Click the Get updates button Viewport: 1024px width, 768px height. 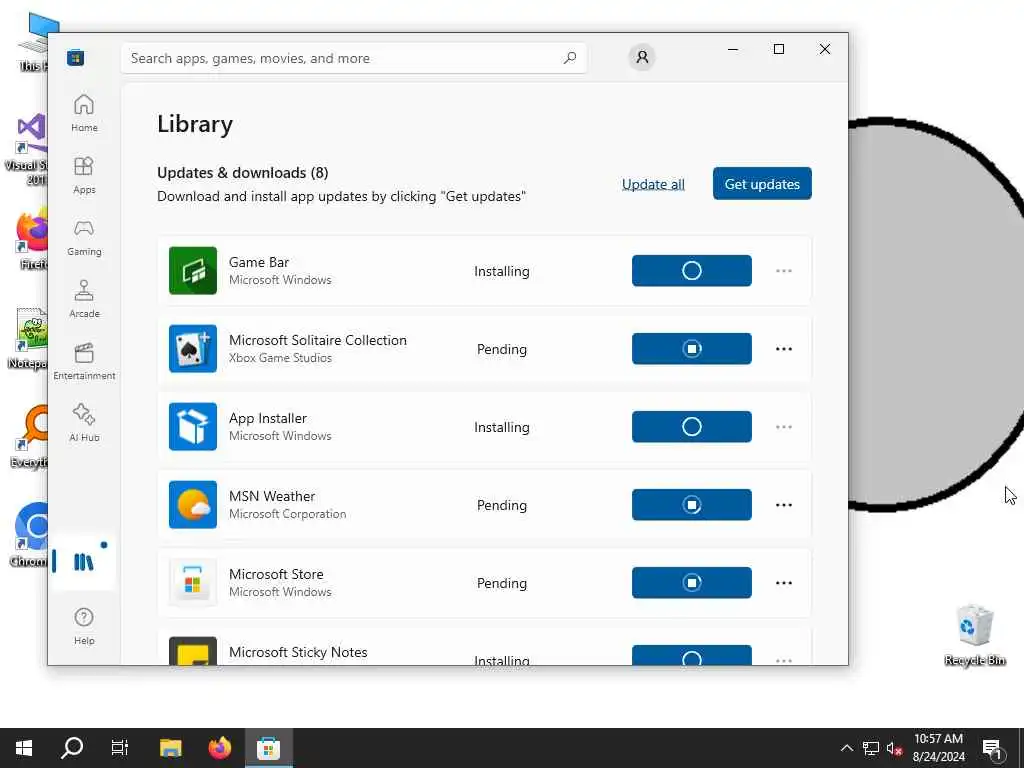pyautogui.click(x=762, y=184)
